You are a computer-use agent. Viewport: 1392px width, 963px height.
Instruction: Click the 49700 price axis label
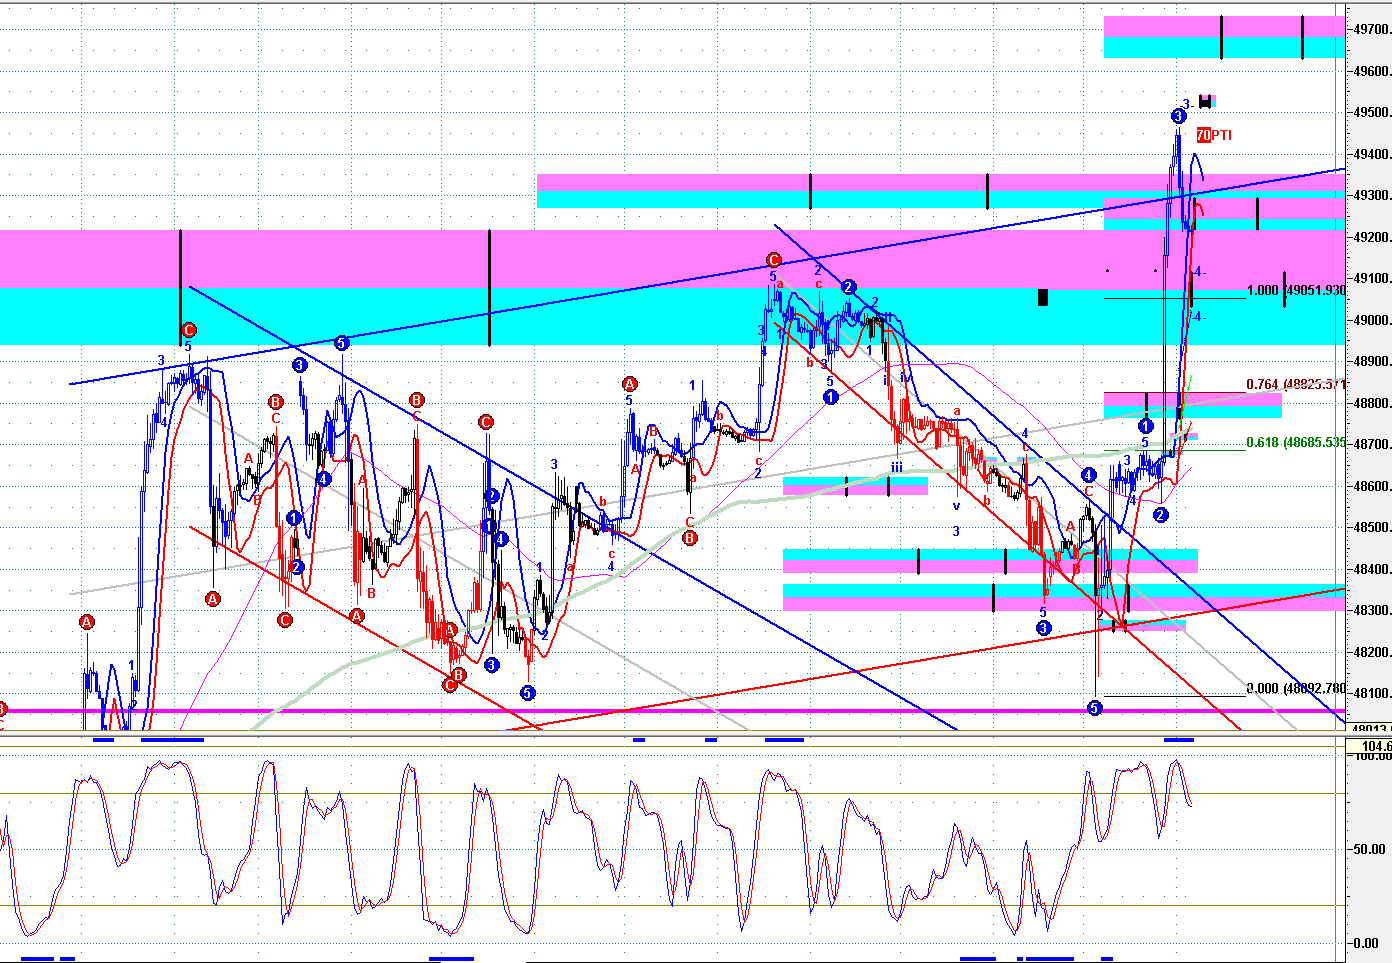[x=1371, y=30]
